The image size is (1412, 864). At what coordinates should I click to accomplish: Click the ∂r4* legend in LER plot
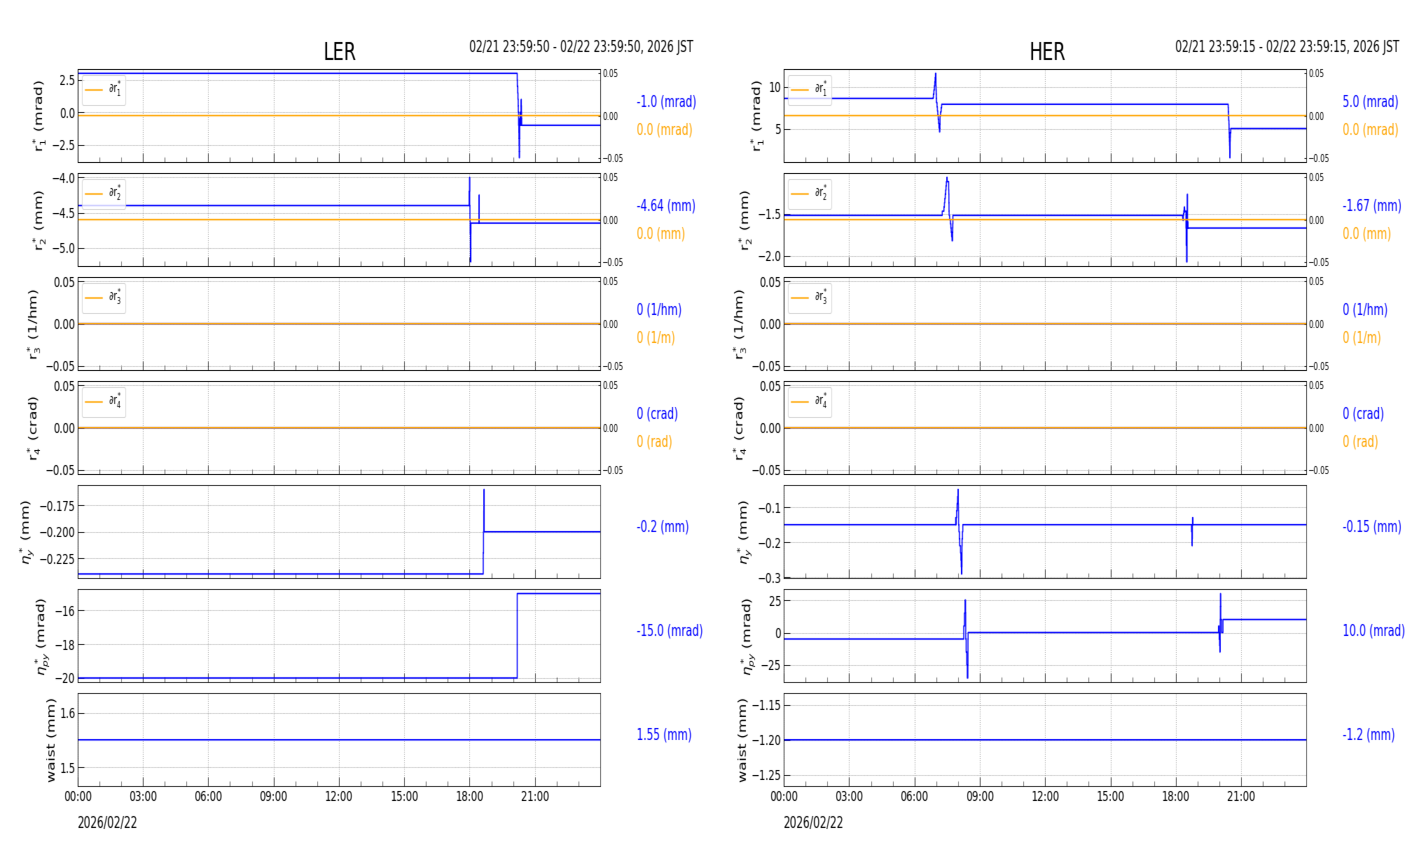[104, 402]
